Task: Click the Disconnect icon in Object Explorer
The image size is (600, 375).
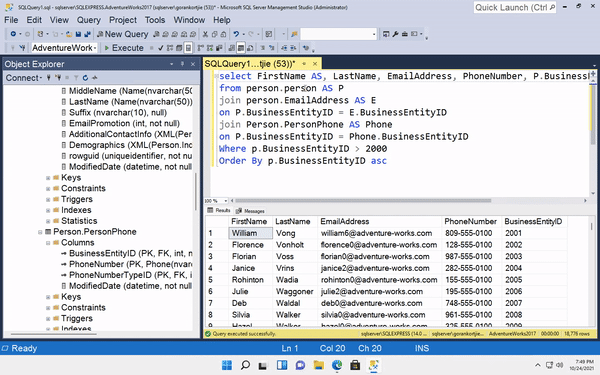Action: (x=58, y=78)
